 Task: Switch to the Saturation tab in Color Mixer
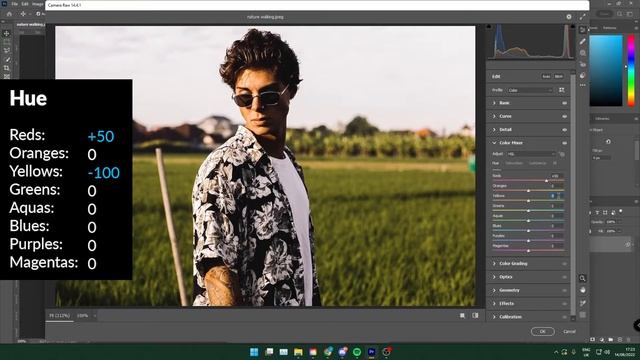[514, 163]
